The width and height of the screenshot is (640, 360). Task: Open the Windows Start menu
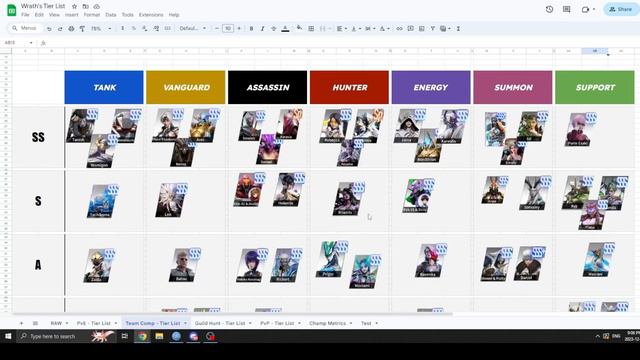(8, 336)
